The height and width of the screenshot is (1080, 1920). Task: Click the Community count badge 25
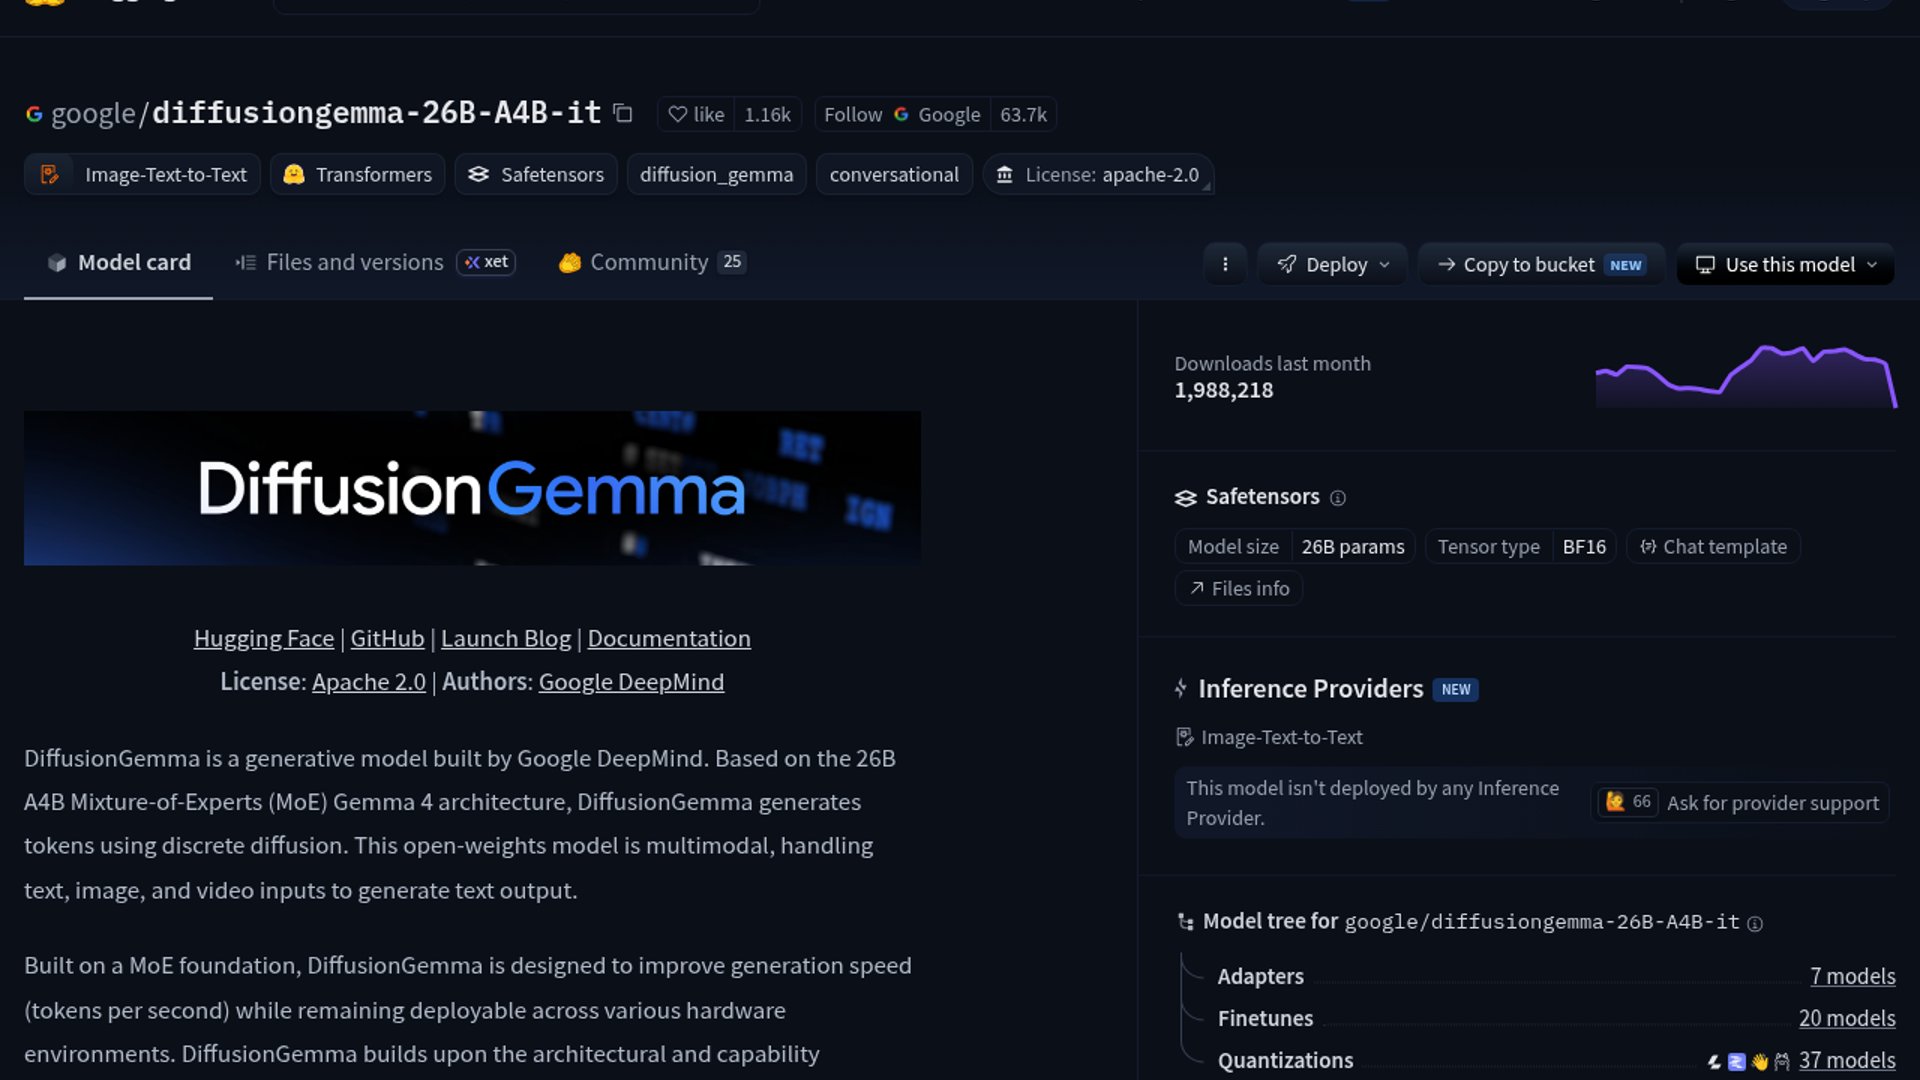pyautogui.click(x=732, y=262)
